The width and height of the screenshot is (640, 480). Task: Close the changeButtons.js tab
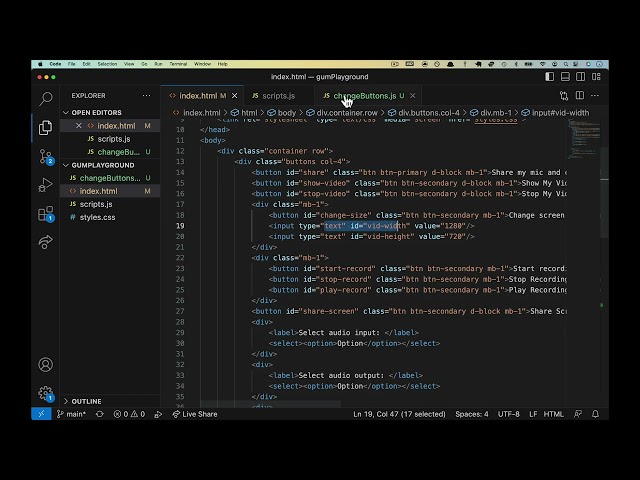(x=413, y=96)
